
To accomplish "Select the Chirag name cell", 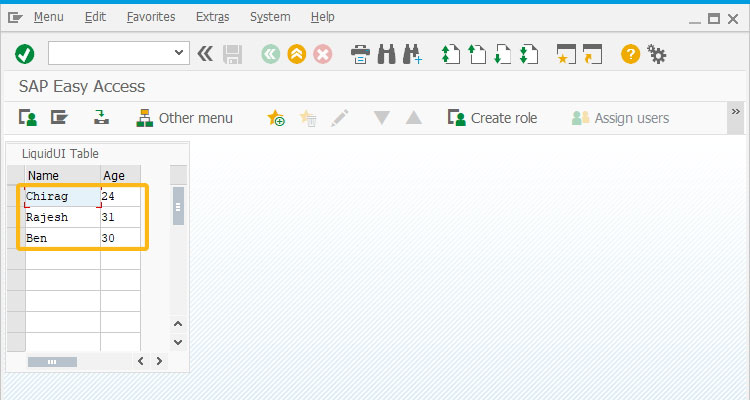I will (63, 197).
